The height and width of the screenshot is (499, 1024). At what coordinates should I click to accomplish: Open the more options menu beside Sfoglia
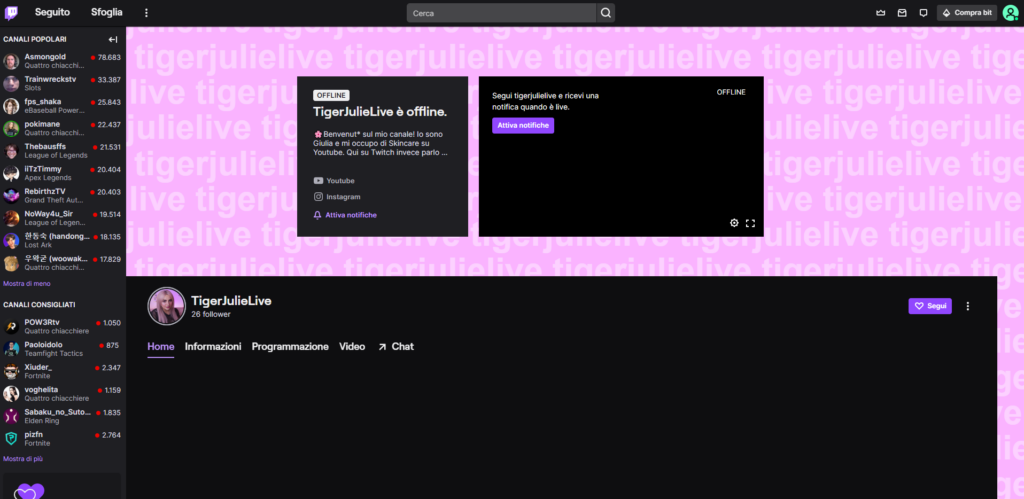pyautogui.click(x=146, y=12)
